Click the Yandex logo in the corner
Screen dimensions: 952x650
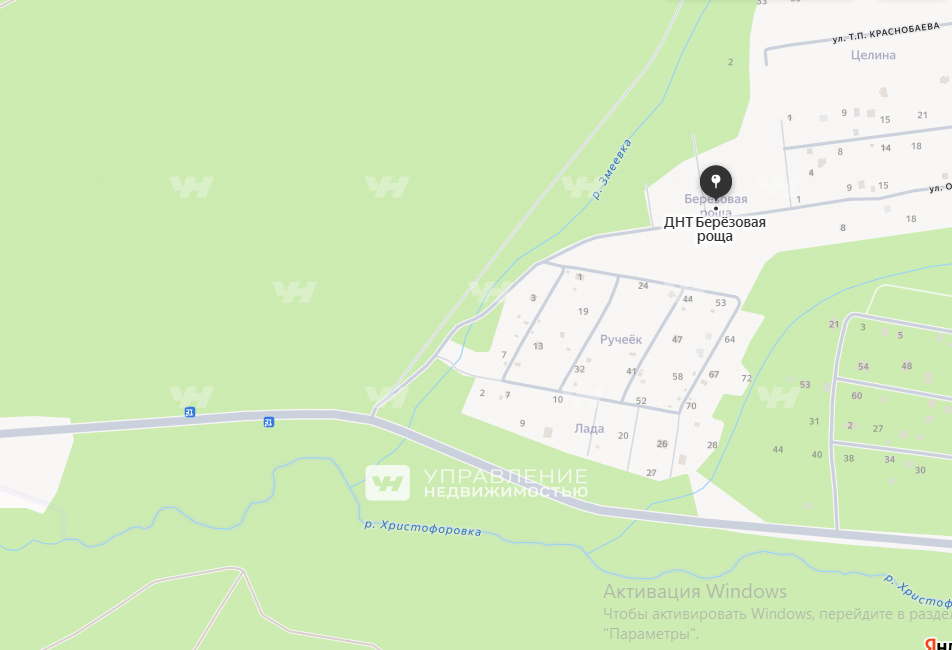click(938, 643)
